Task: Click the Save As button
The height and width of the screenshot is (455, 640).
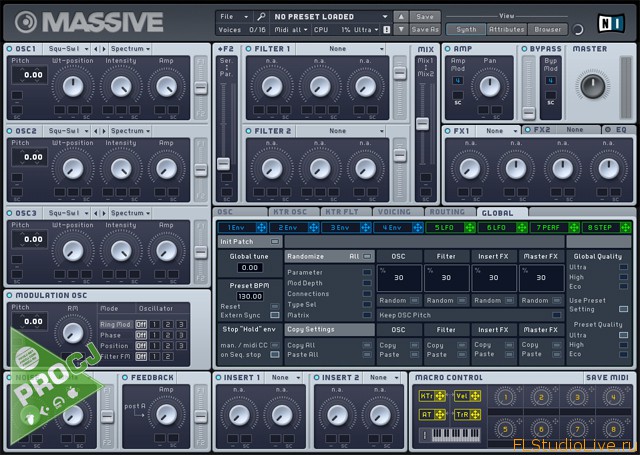Action: [425, 30]
